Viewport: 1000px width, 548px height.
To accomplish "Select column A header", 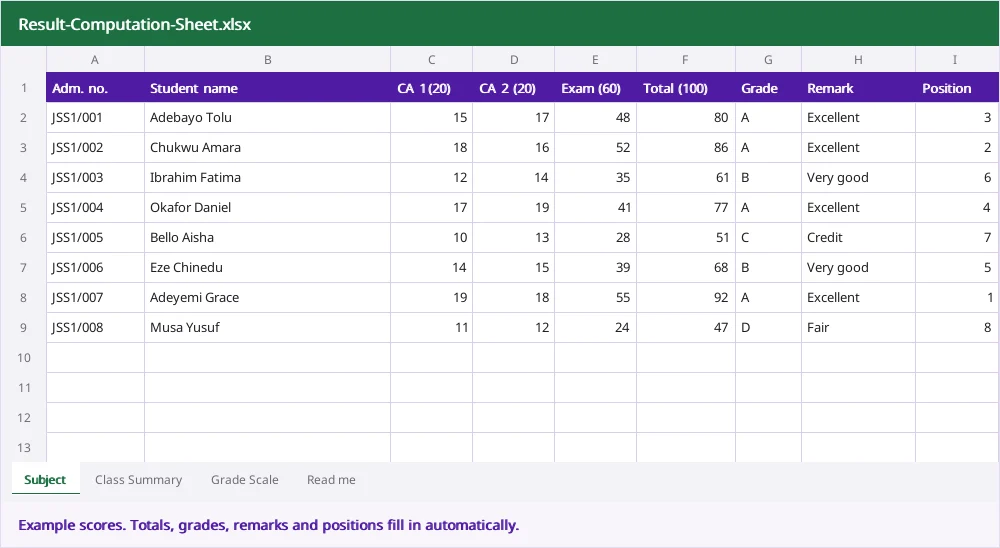I will [95, 59].
